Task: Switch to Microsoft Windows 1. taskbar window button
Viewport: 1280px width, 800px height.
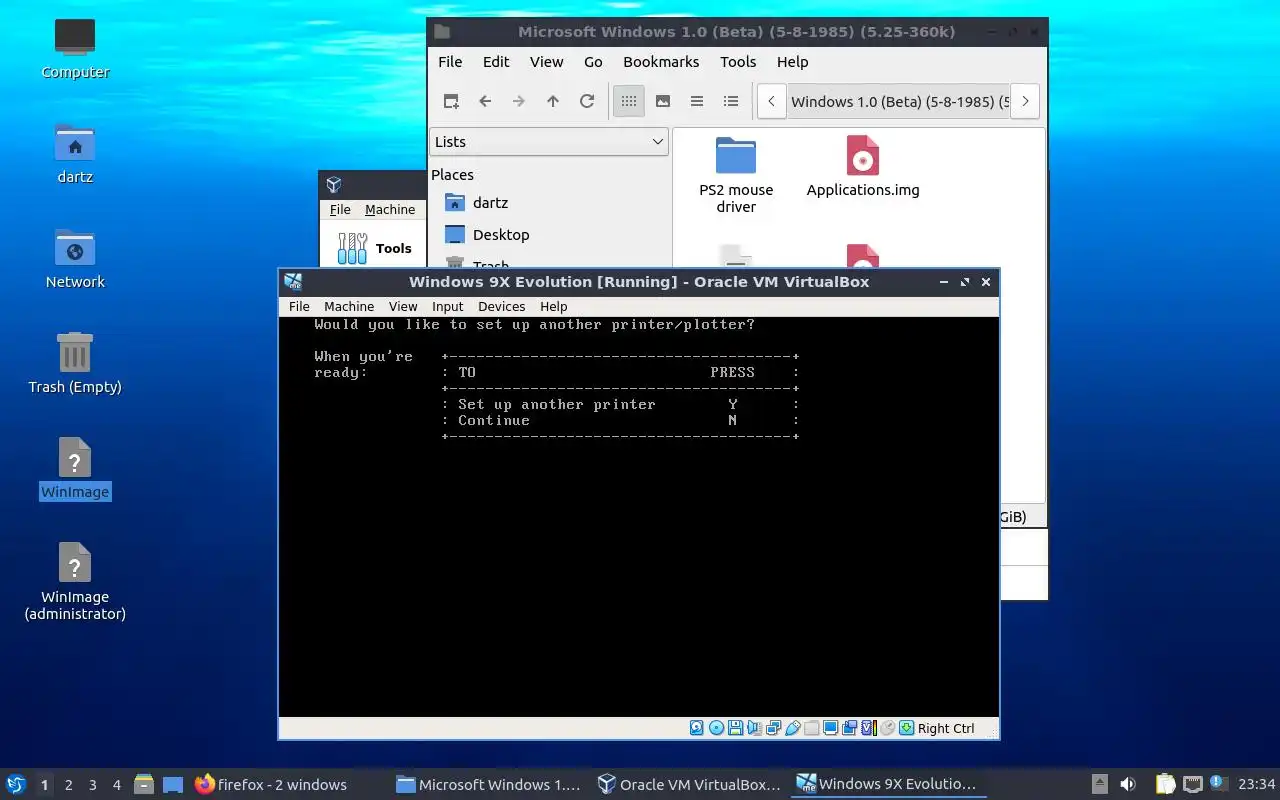Action: click(x=488, y=784)
